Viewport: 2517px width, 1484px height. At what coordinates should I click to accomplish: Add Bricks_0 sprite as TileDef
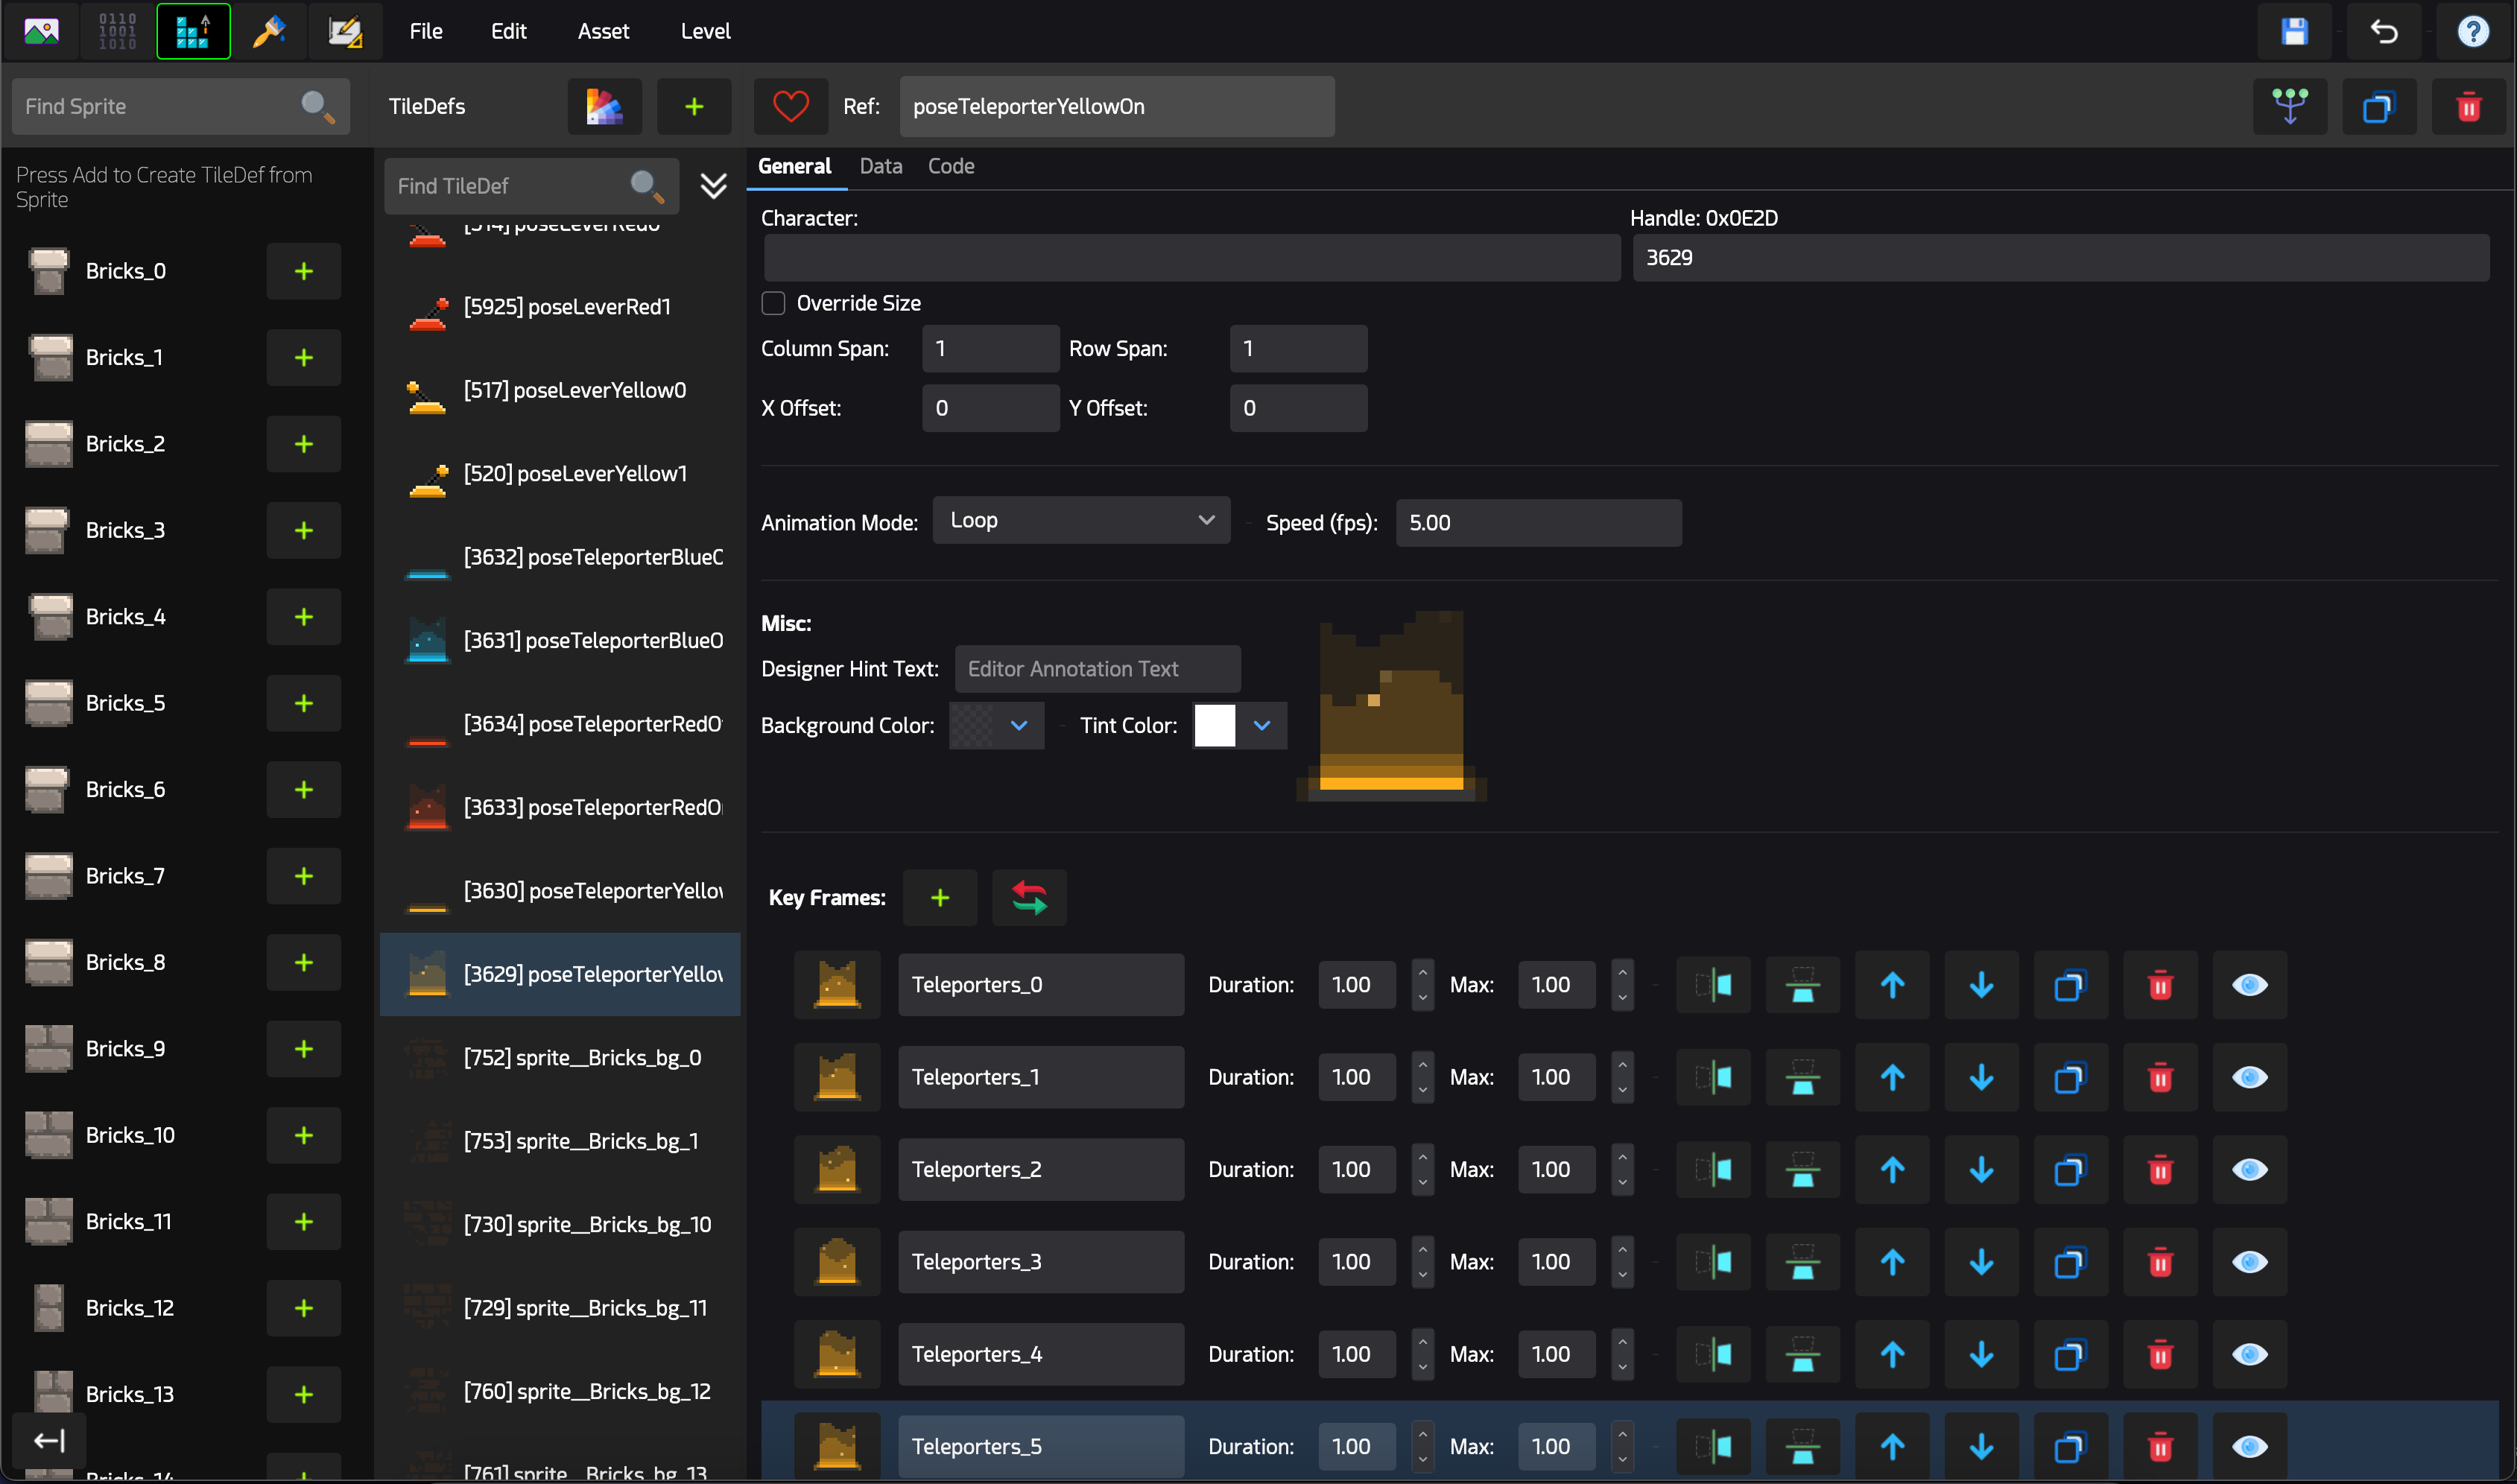pos(304,271)
